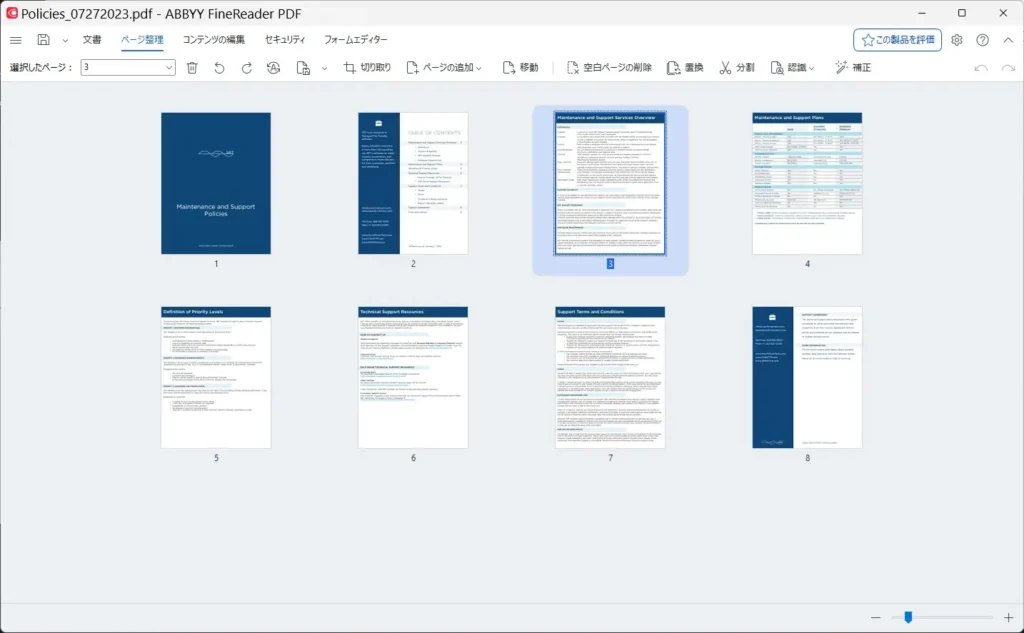Click the page layout icon next to rotate tools
The height and width of the screenshot is (633, 1024).
pos(303,67)
